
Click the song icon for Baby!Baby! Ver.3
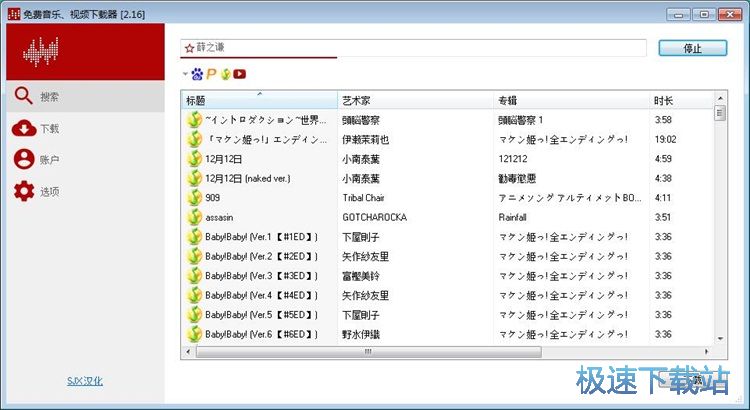click(194, 276)
